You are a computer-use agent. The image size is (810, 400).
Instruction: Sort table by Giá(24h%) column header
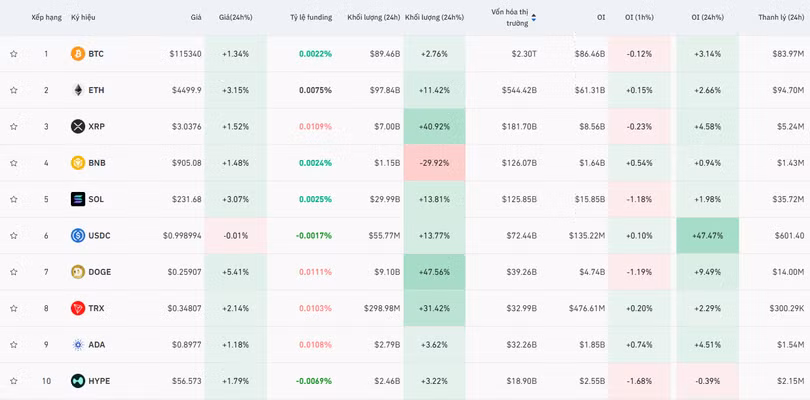point(236,17)
